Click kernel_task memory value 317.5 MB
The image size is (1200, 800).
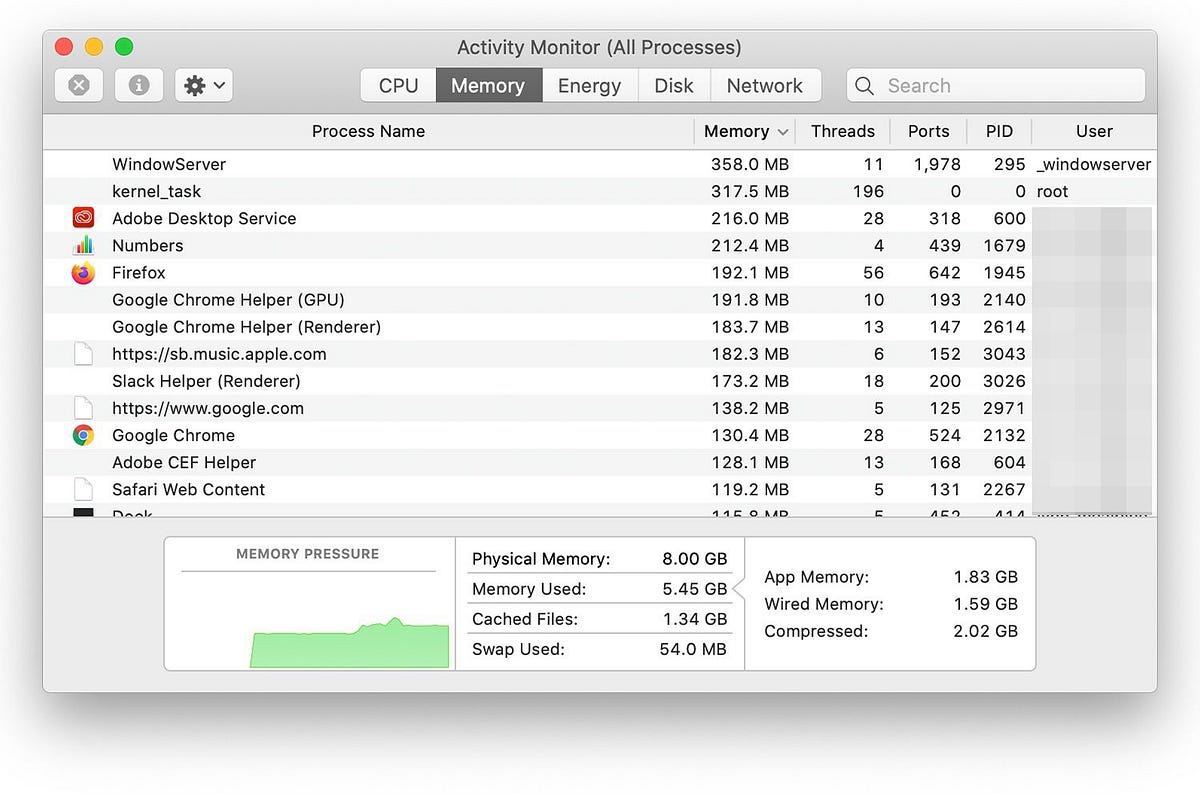[750, 191]
